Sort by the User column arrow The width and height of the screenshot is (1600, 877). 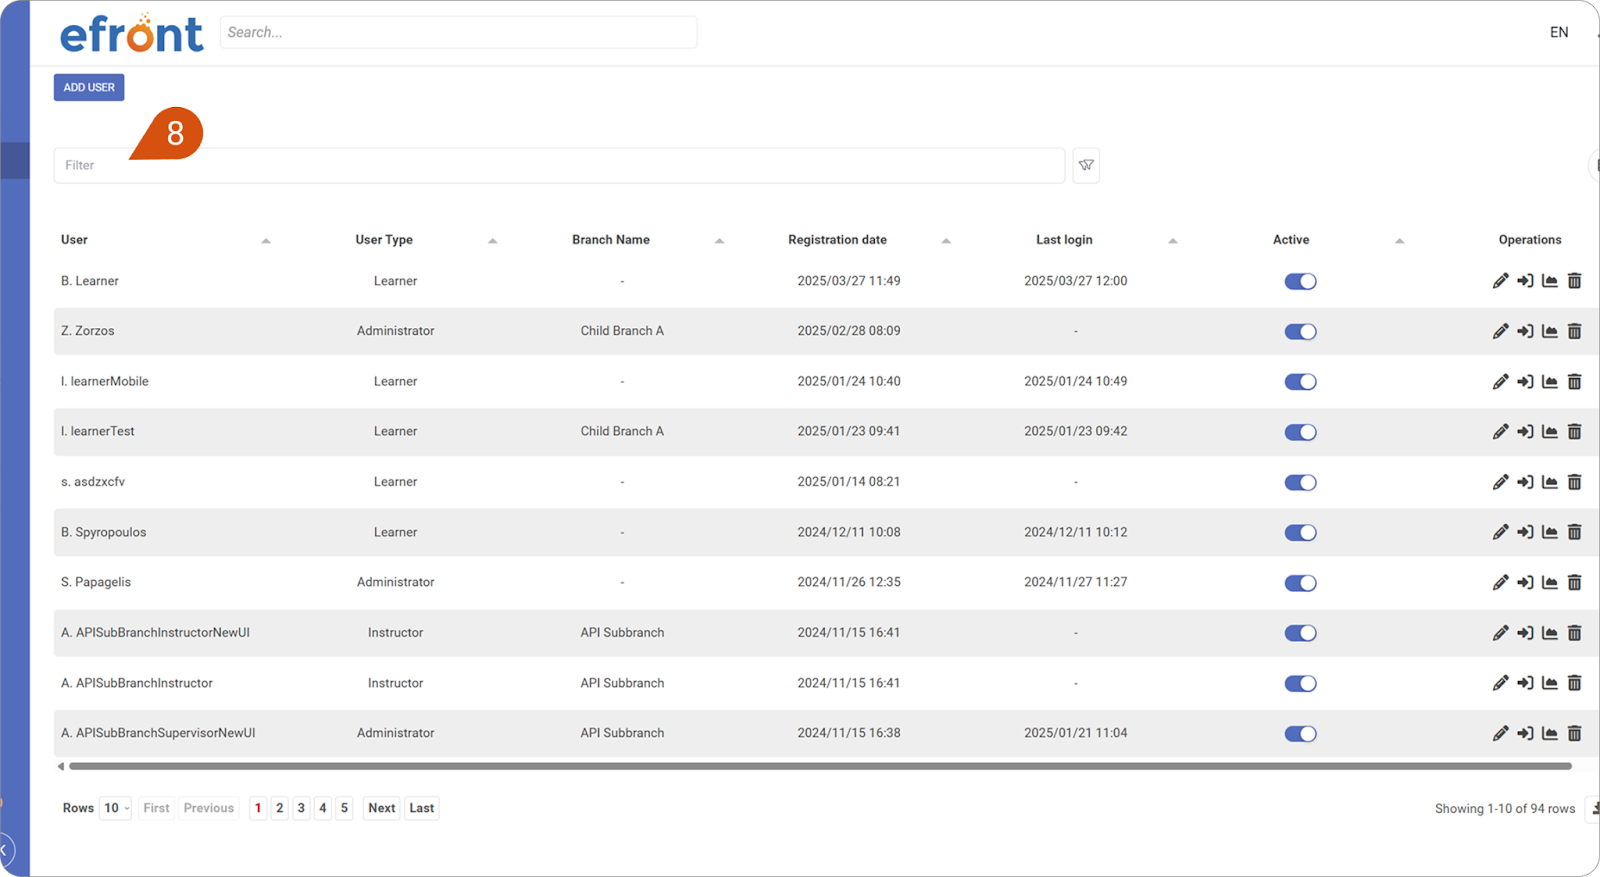pos(266,240)
